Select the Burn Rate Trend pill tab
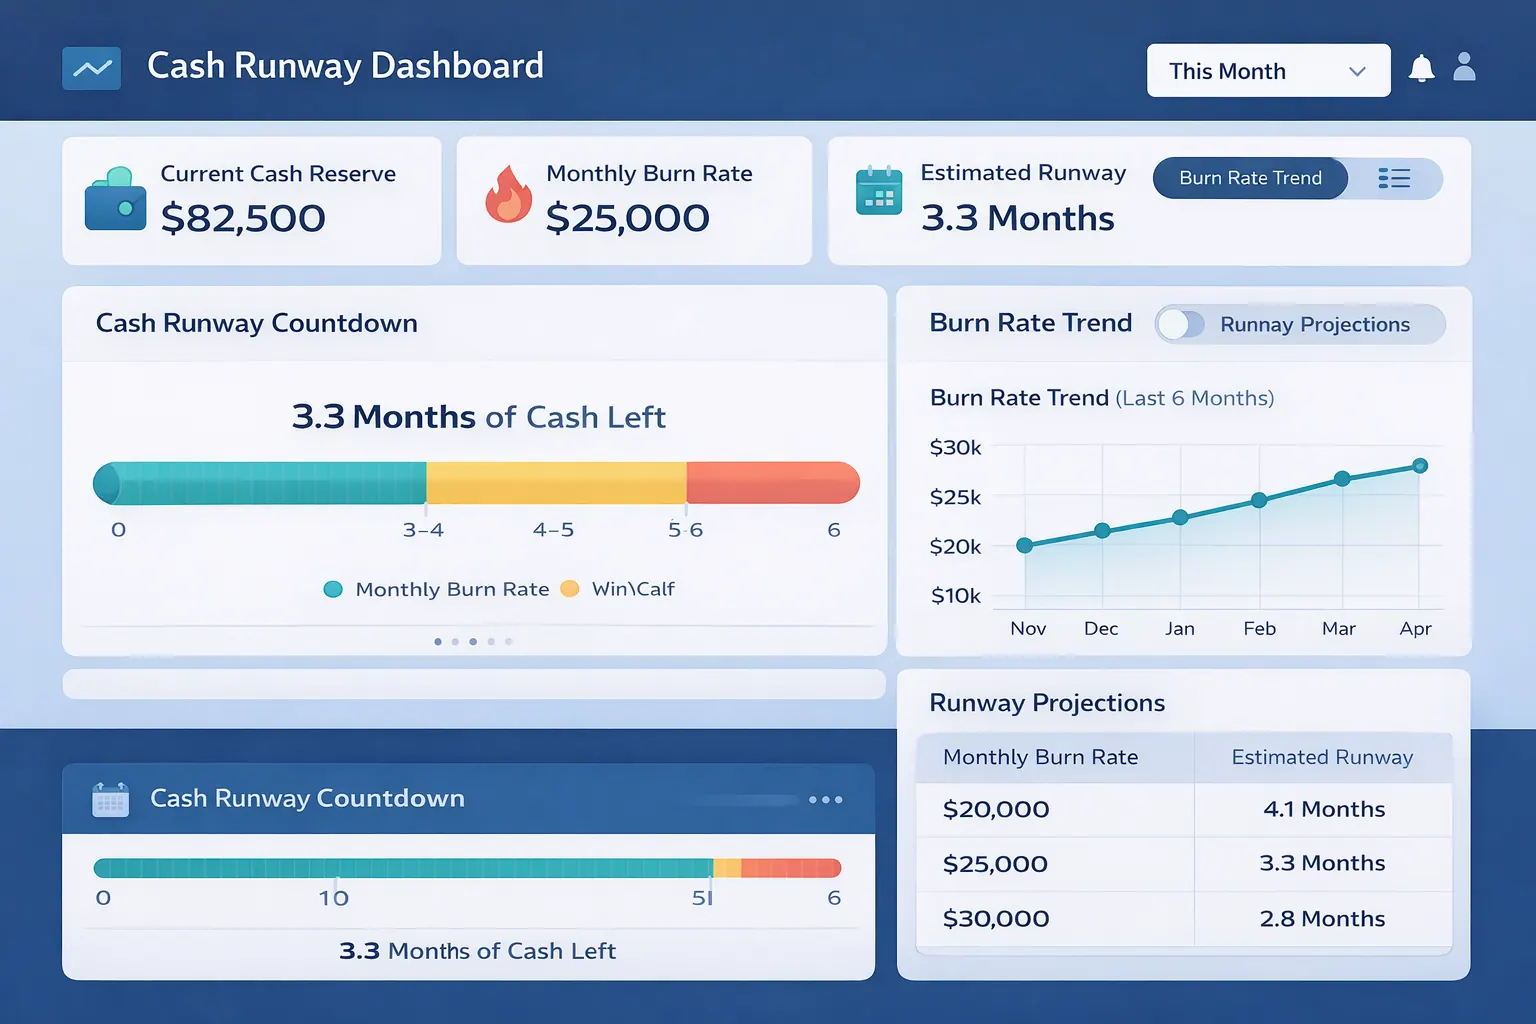The width and height of the screenshot is (1536, 1024). tap(1250, 178)
